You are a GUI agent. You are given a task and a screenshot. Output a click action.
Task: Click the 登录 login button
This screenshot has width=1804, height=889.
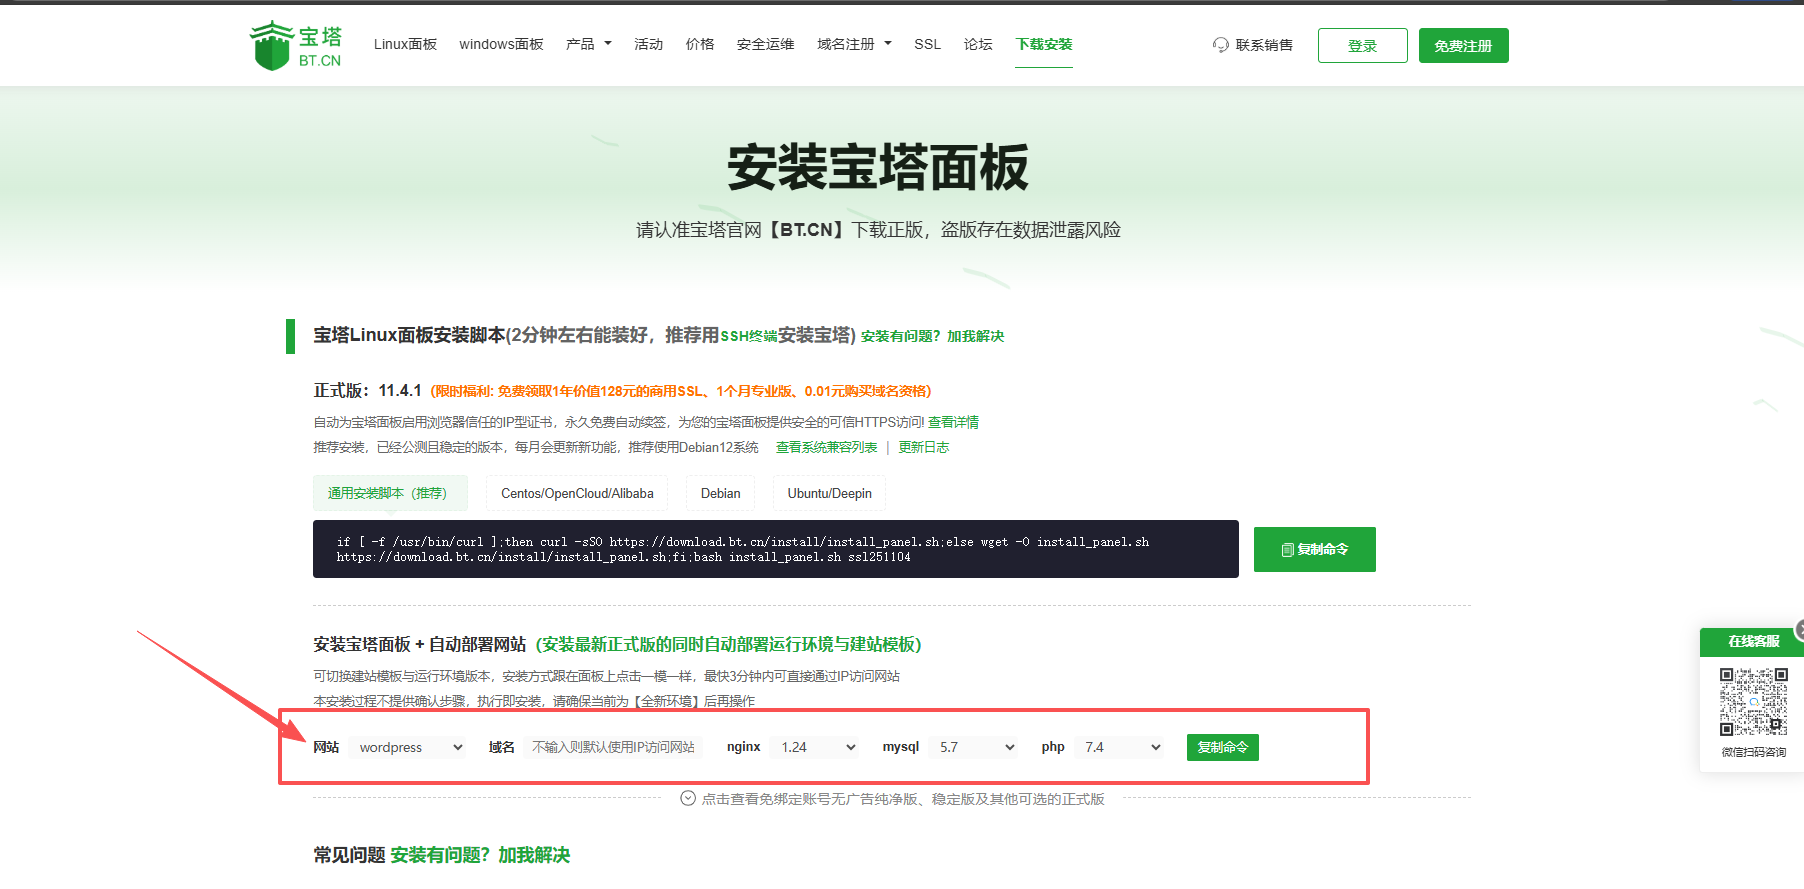pos(1362,46)
